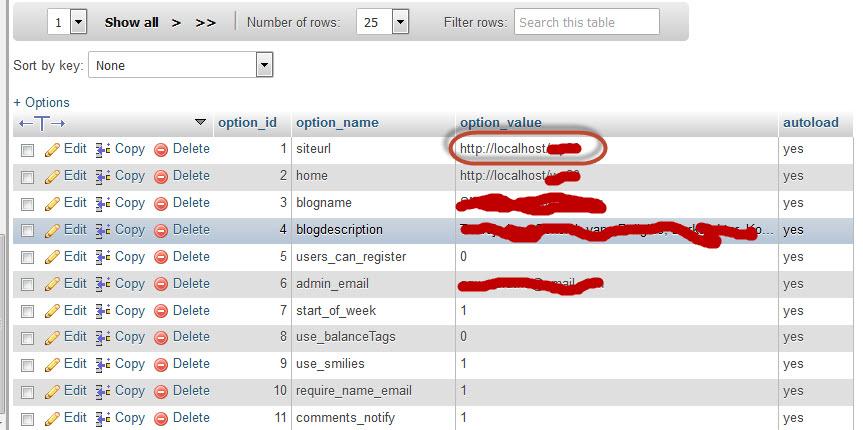The width and height of the screenshot is (863, 430).
Task: Click the red Delete icon for admin_email row
Action: click(x=161, y=284)
